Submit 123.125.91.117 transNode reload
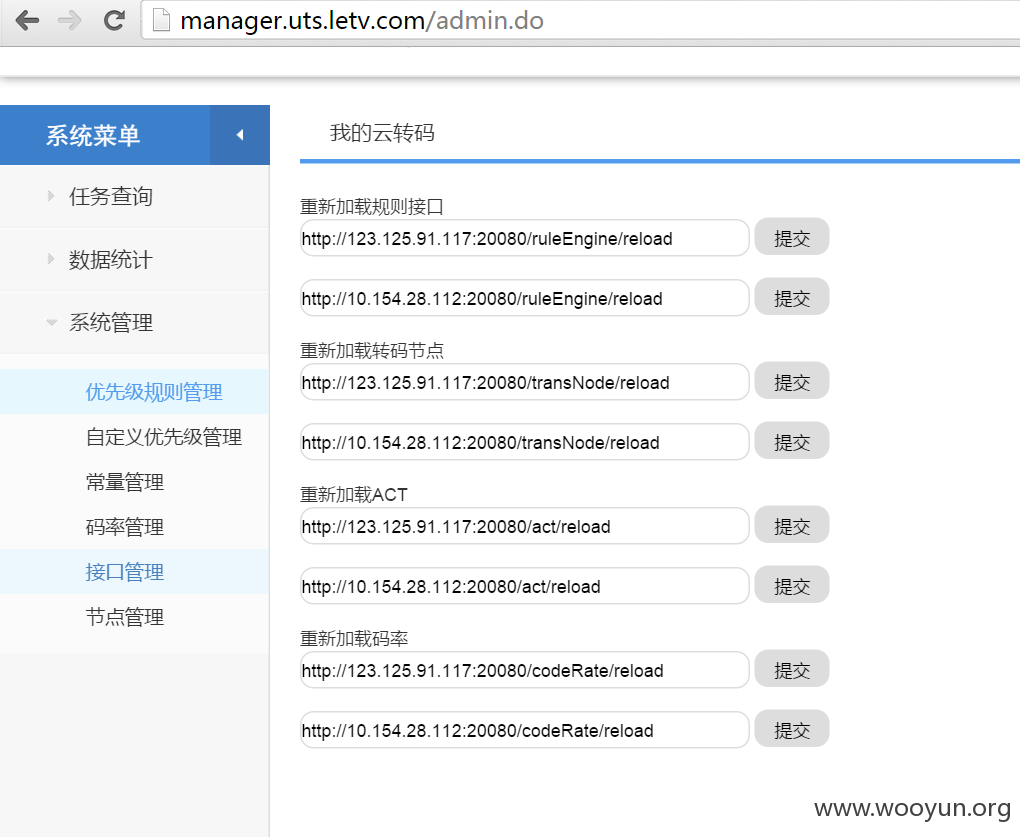This screenshot has height=837, width=1020. (792, 381)
